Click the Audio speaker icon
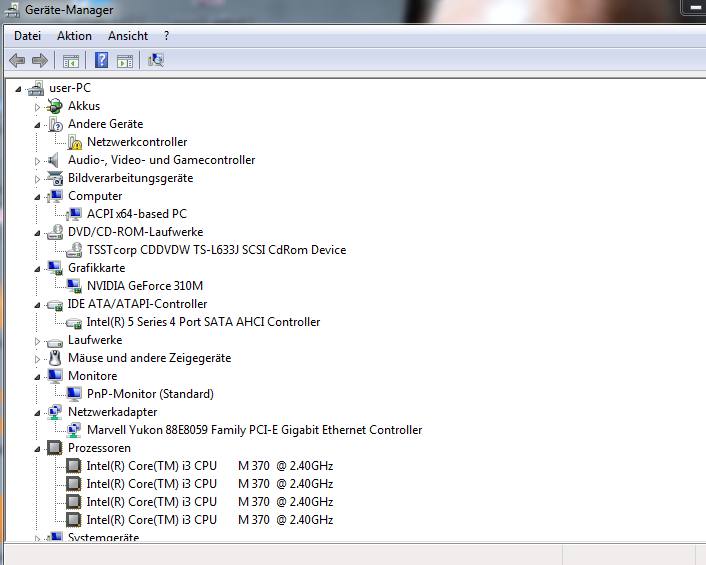The width and height of the screenshot is (706, 565). click(53, 160)
